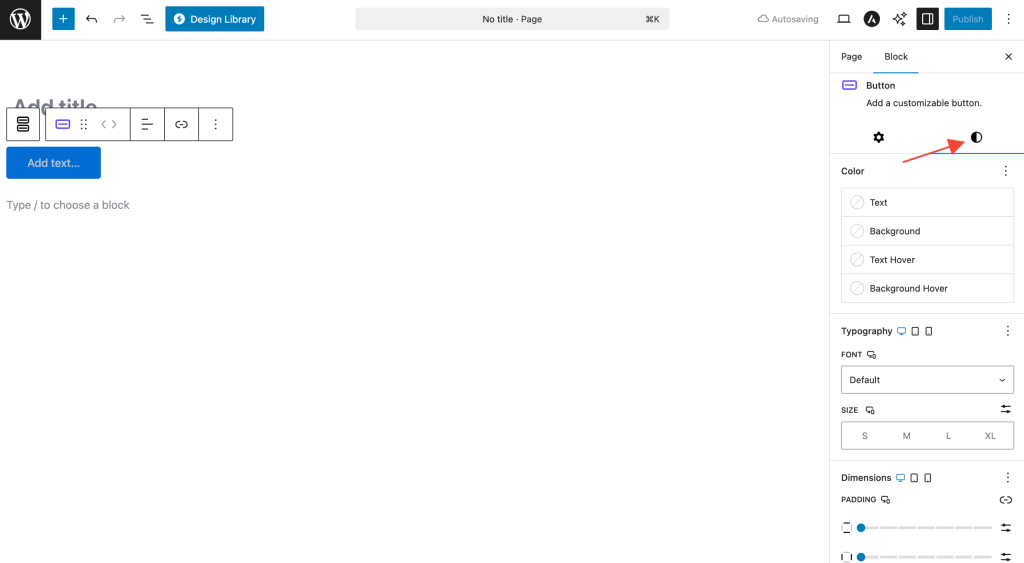Open the Document Overview list icon
Screen dimensions: 1024x563
[147, 19]
